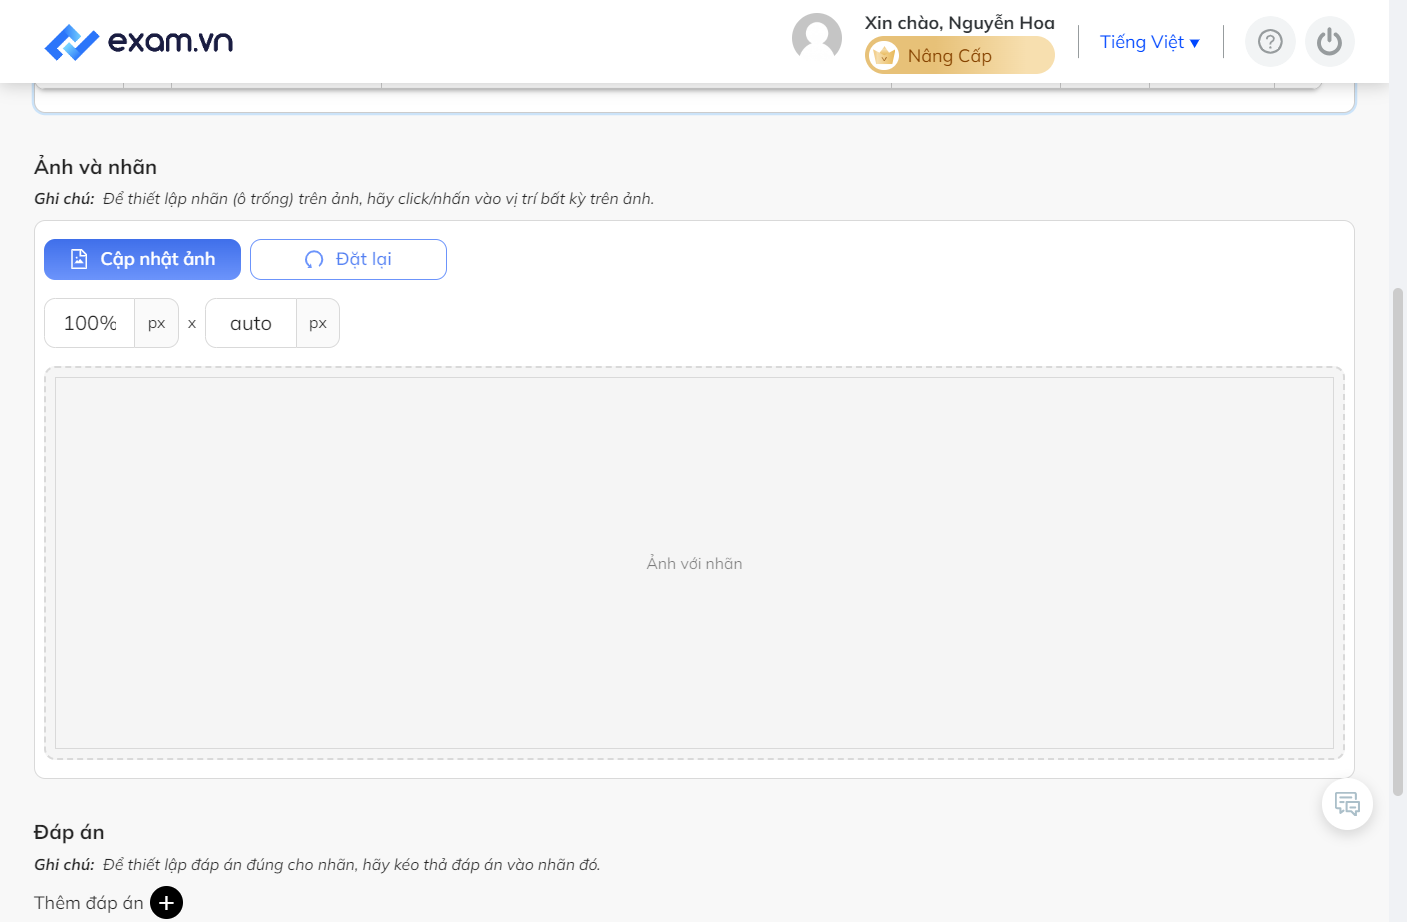Open the help question mark icon
Image resolution: width=1407 pixels, height=922 pixels.
[1270, 42]
